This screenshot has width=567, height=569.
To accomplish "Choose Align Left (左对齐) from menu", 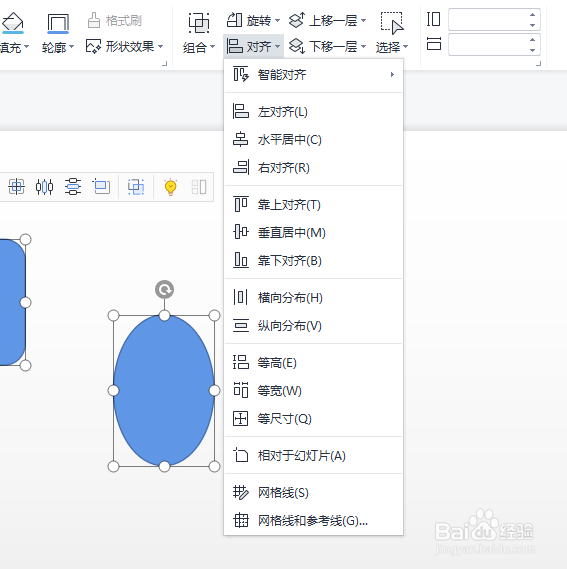I will coord(313,112).
